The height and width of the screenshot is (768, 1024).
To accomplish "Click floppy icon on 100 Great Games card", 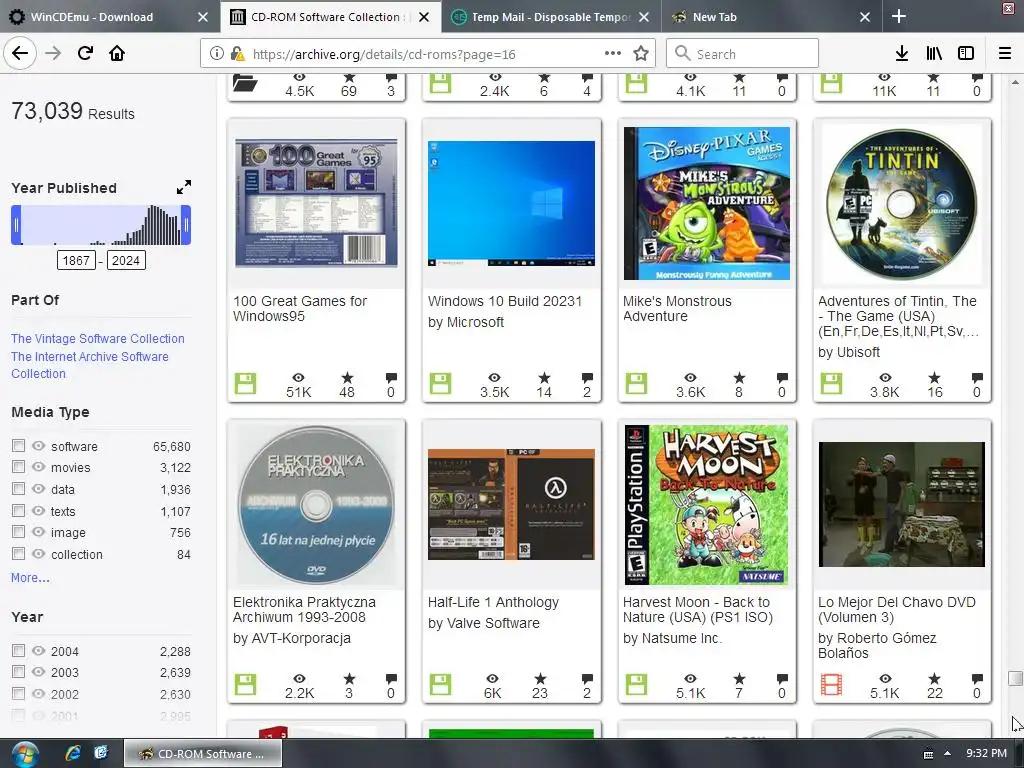I will pyautogui.click(x=246, y=383).
